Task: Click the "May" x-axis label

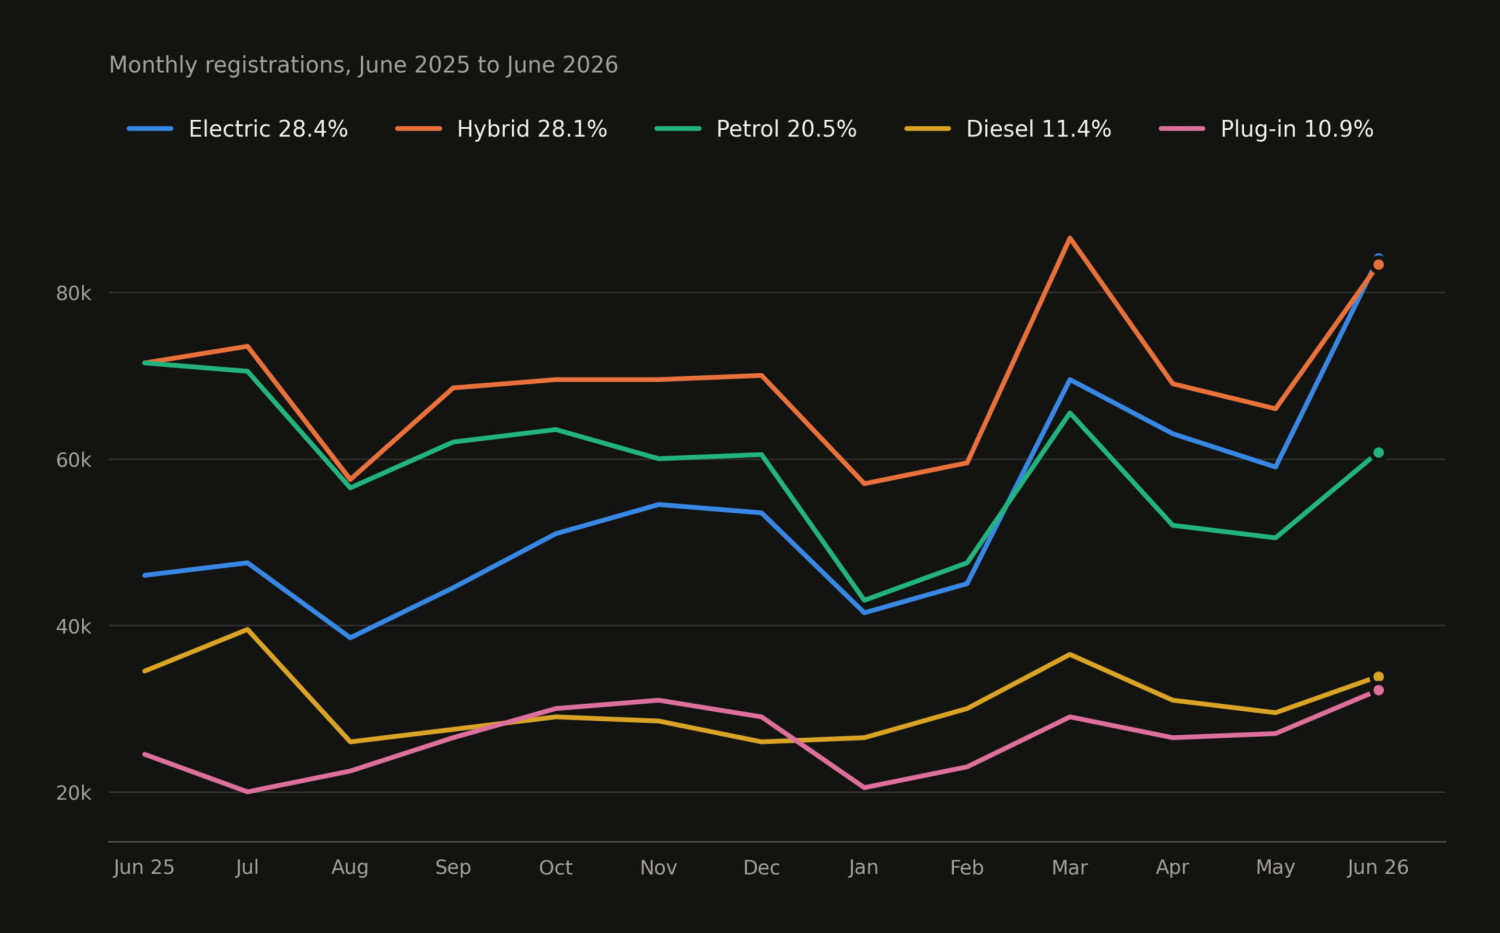Action: point(1275,868)
